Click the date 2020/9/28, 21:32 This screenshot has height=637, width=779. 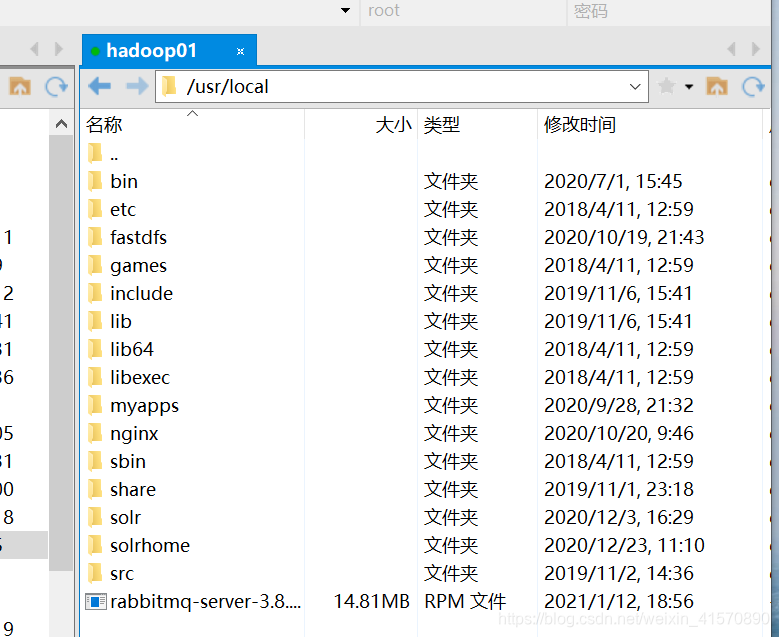(619, 405)
